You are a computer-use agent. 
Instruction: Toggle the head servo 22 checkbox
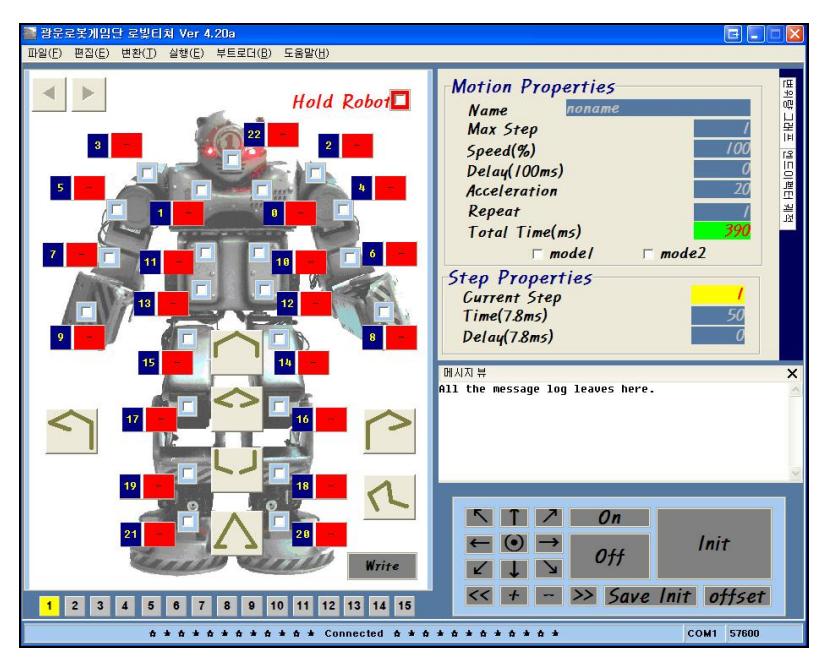click(231, 159)
